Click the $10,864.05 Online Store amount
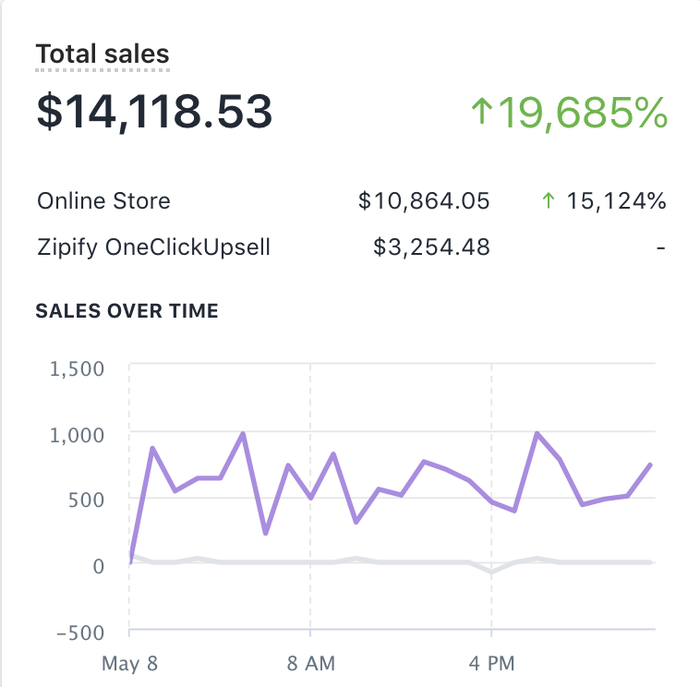The width and height of the screenshot is (700, 687). tap(424, 201)
